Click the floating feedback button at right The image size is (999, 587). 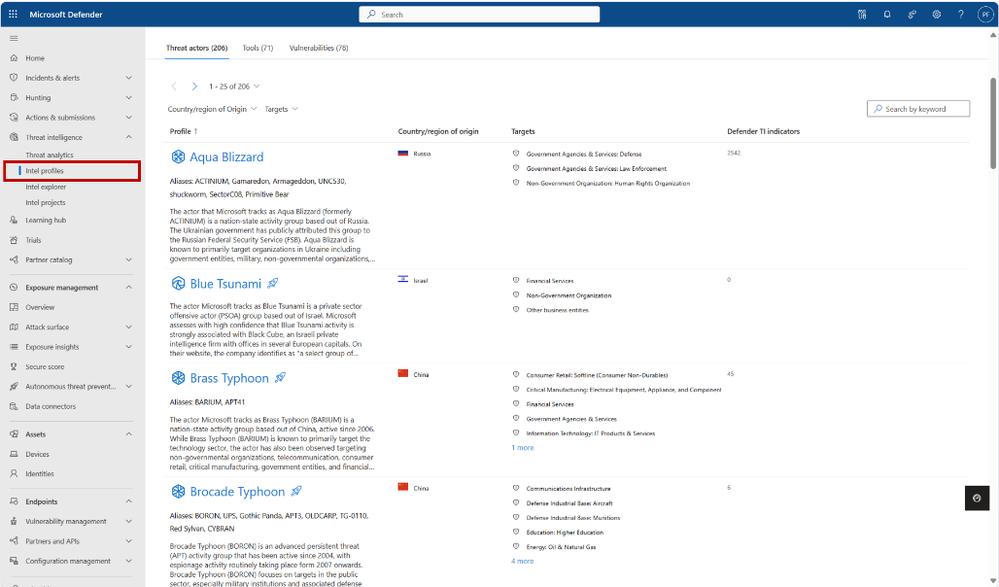pyautogui.click(x=977, y=498)
